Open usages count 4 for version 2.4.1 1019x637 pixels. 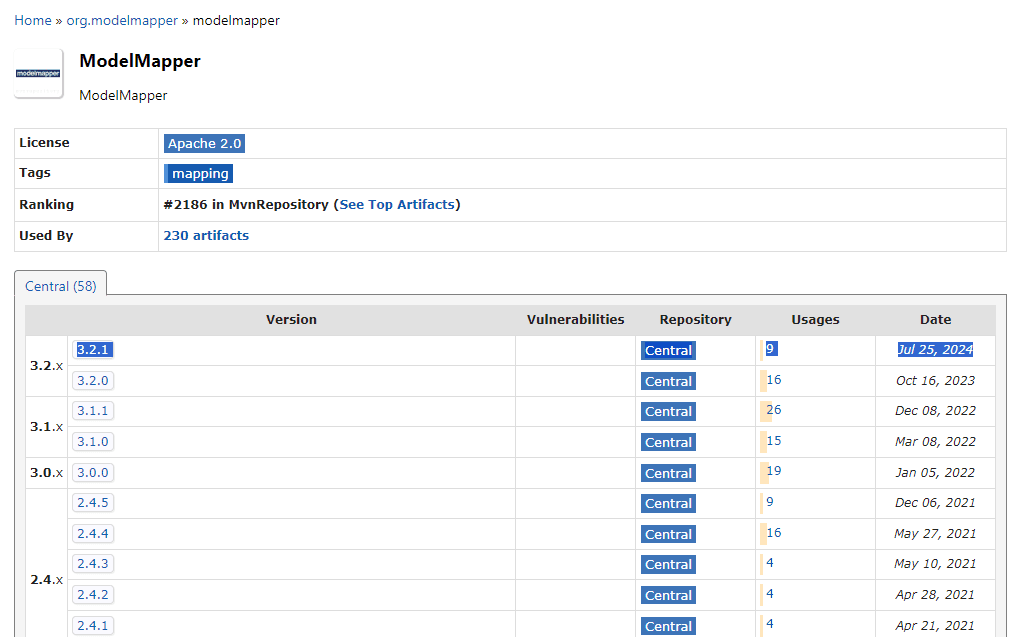coord(770,623)
